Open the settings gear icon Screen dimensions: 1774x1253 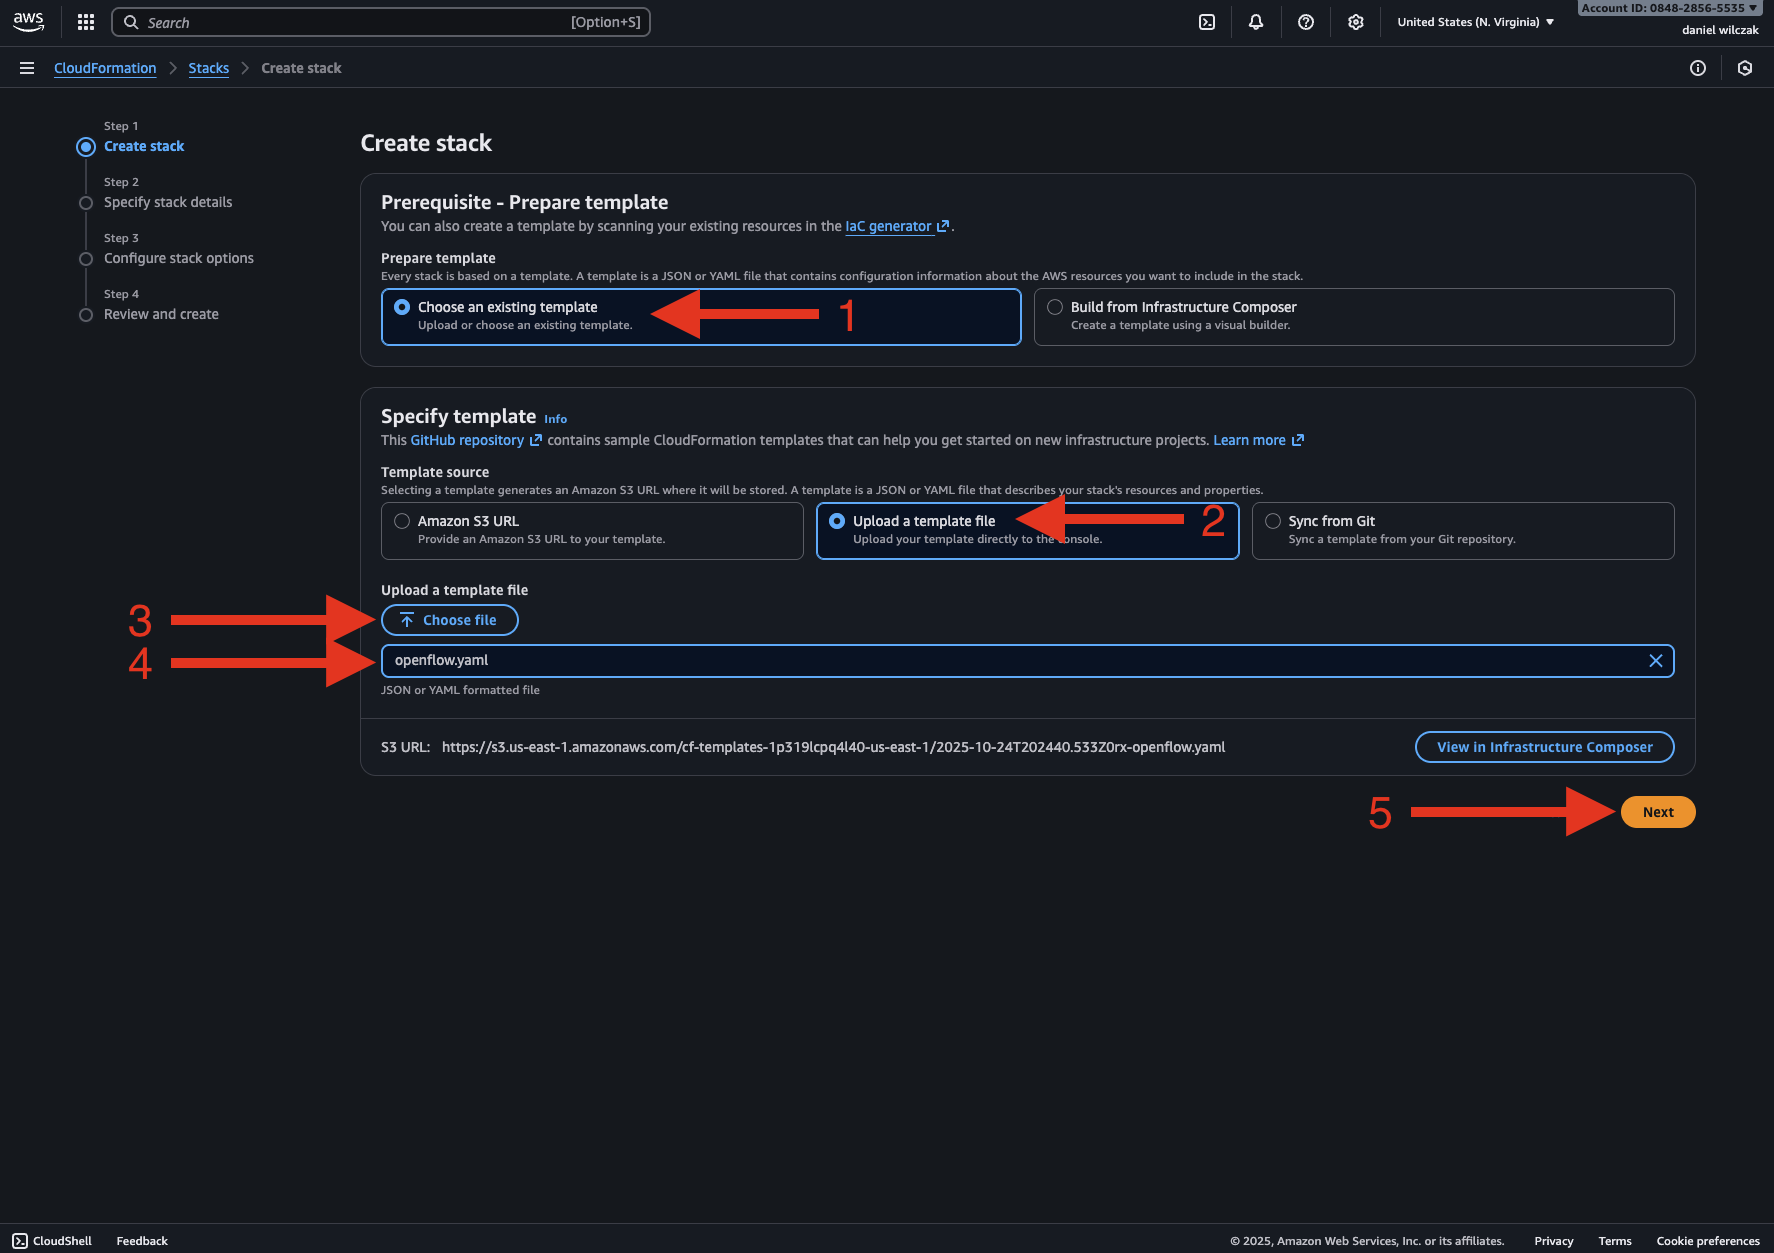coord(1355,22)
